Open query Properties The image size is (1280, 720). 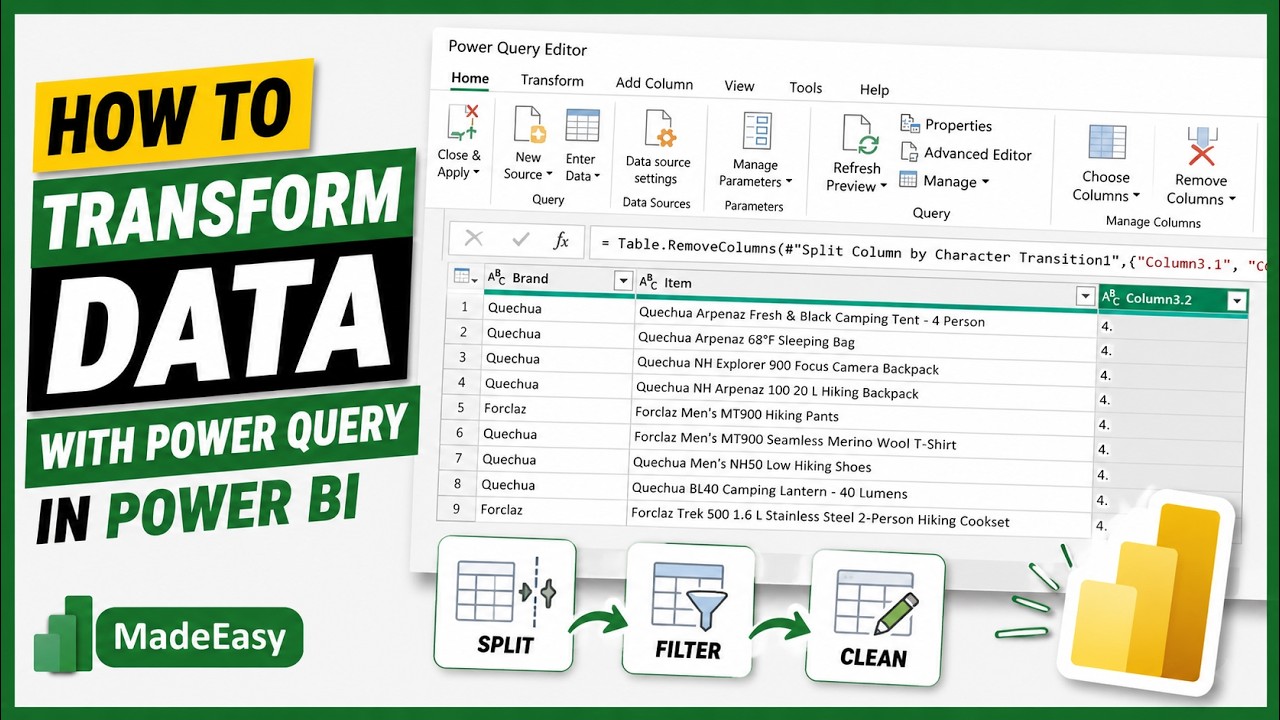pyautogui.click(x=946, y=125)
